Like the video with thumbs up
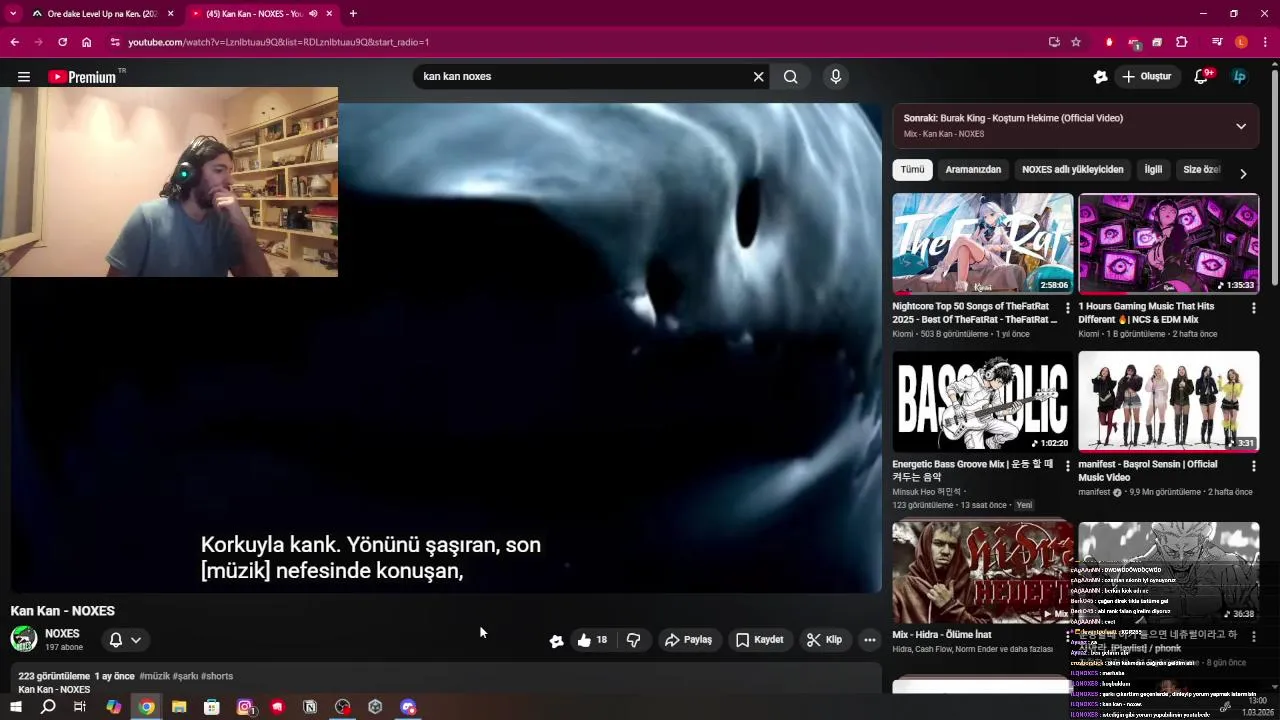 [592, 640]
